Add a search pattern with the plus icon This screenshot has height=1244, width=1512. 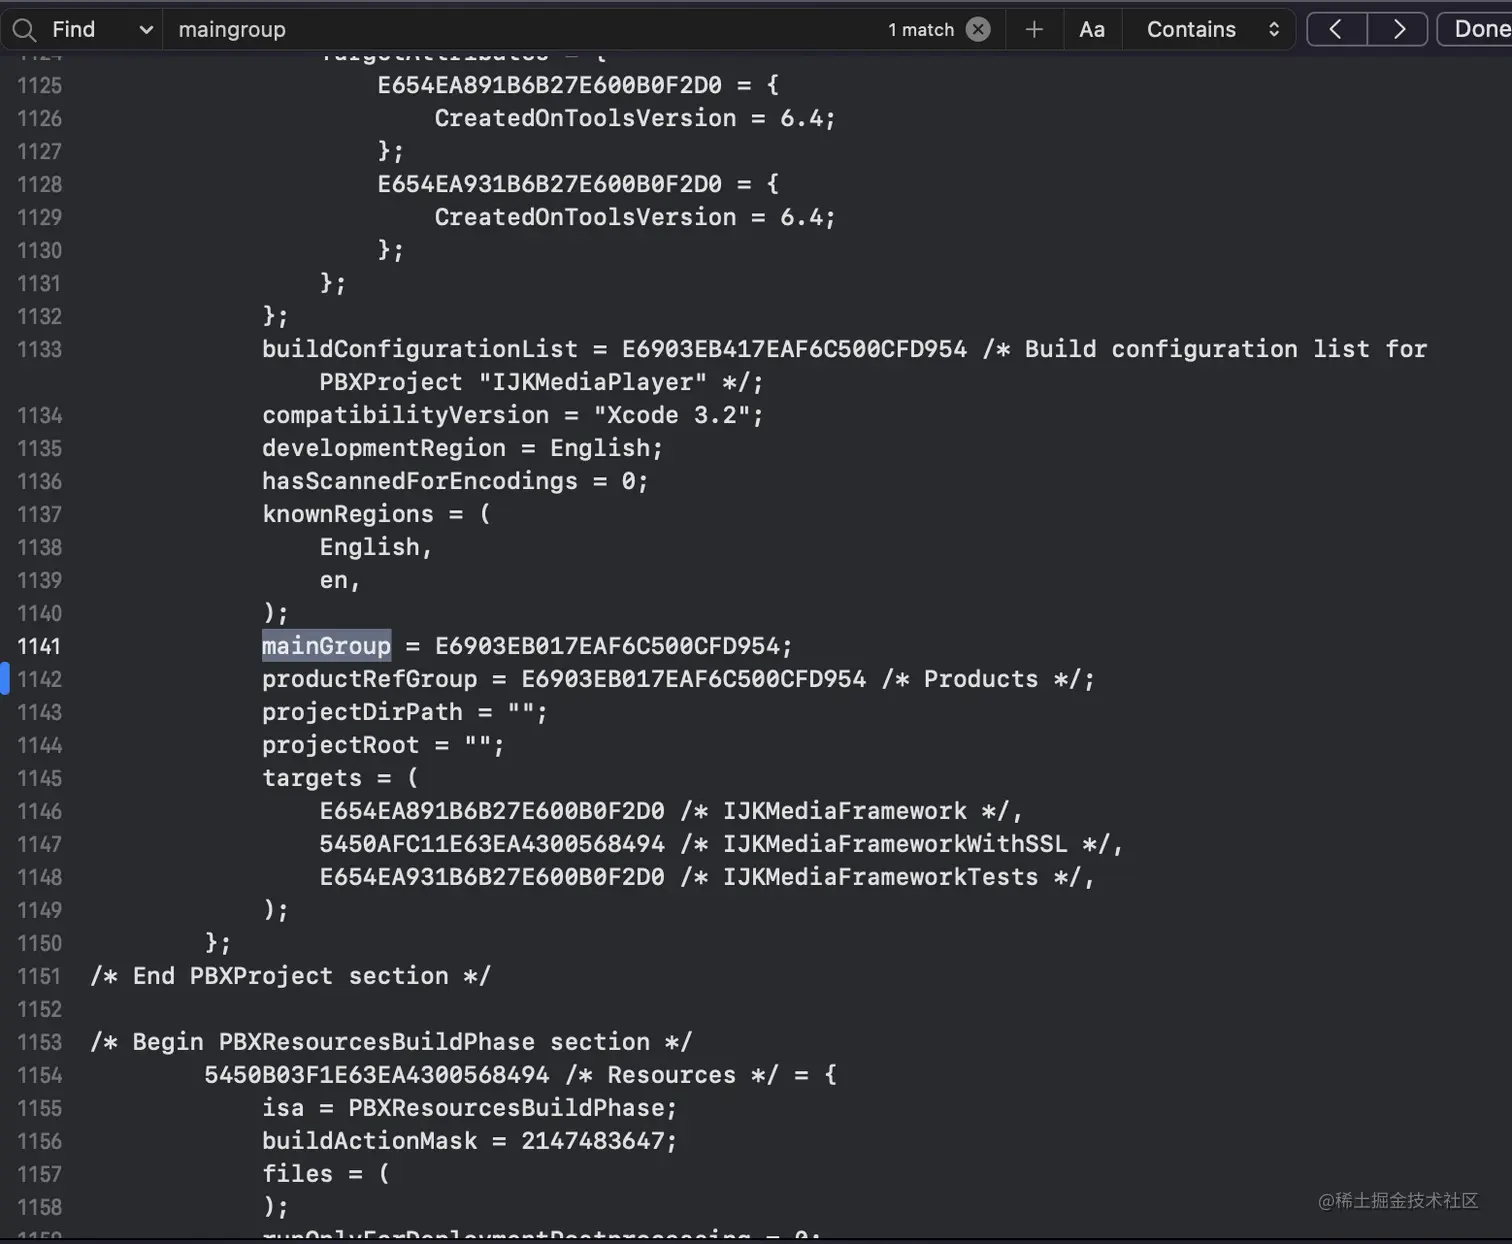[1034, 30]
